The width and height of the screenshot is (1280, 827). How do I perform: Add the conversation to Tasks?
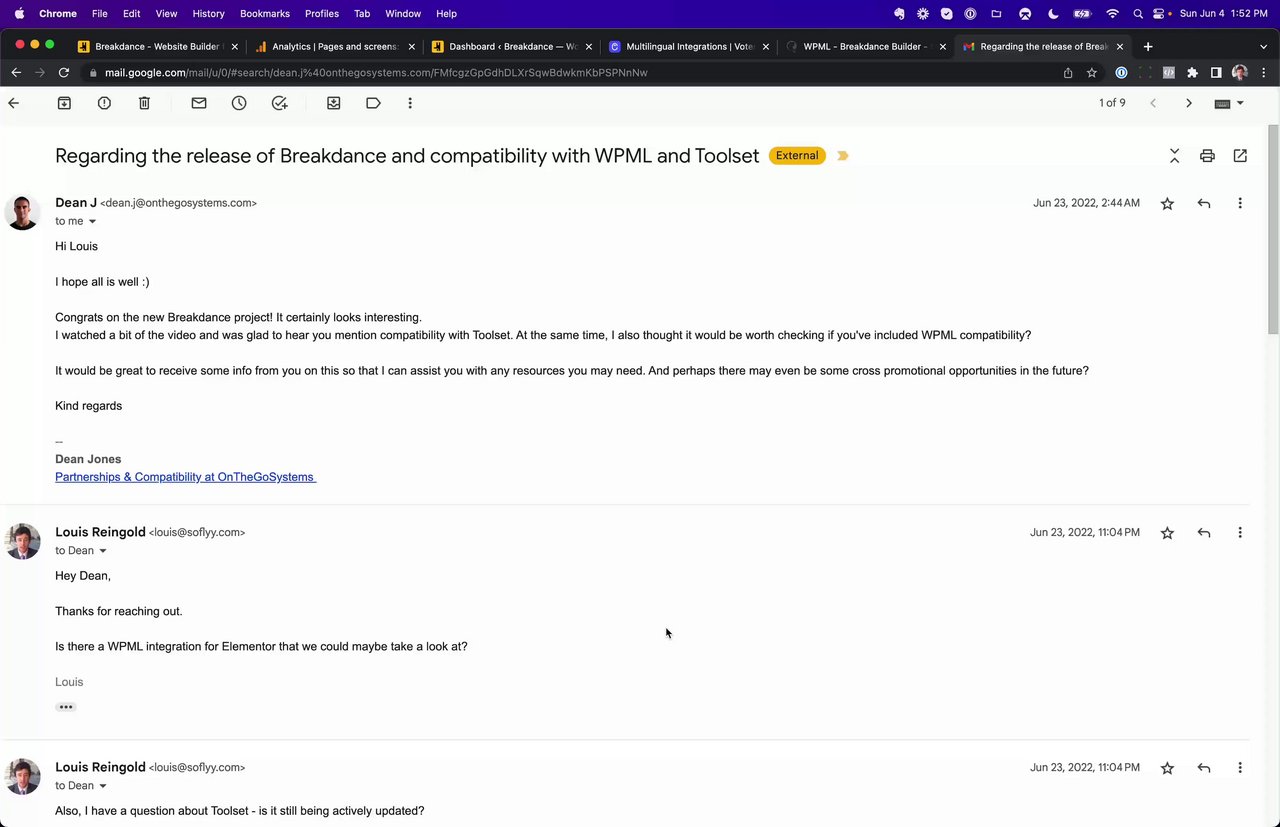pos(280,103)
